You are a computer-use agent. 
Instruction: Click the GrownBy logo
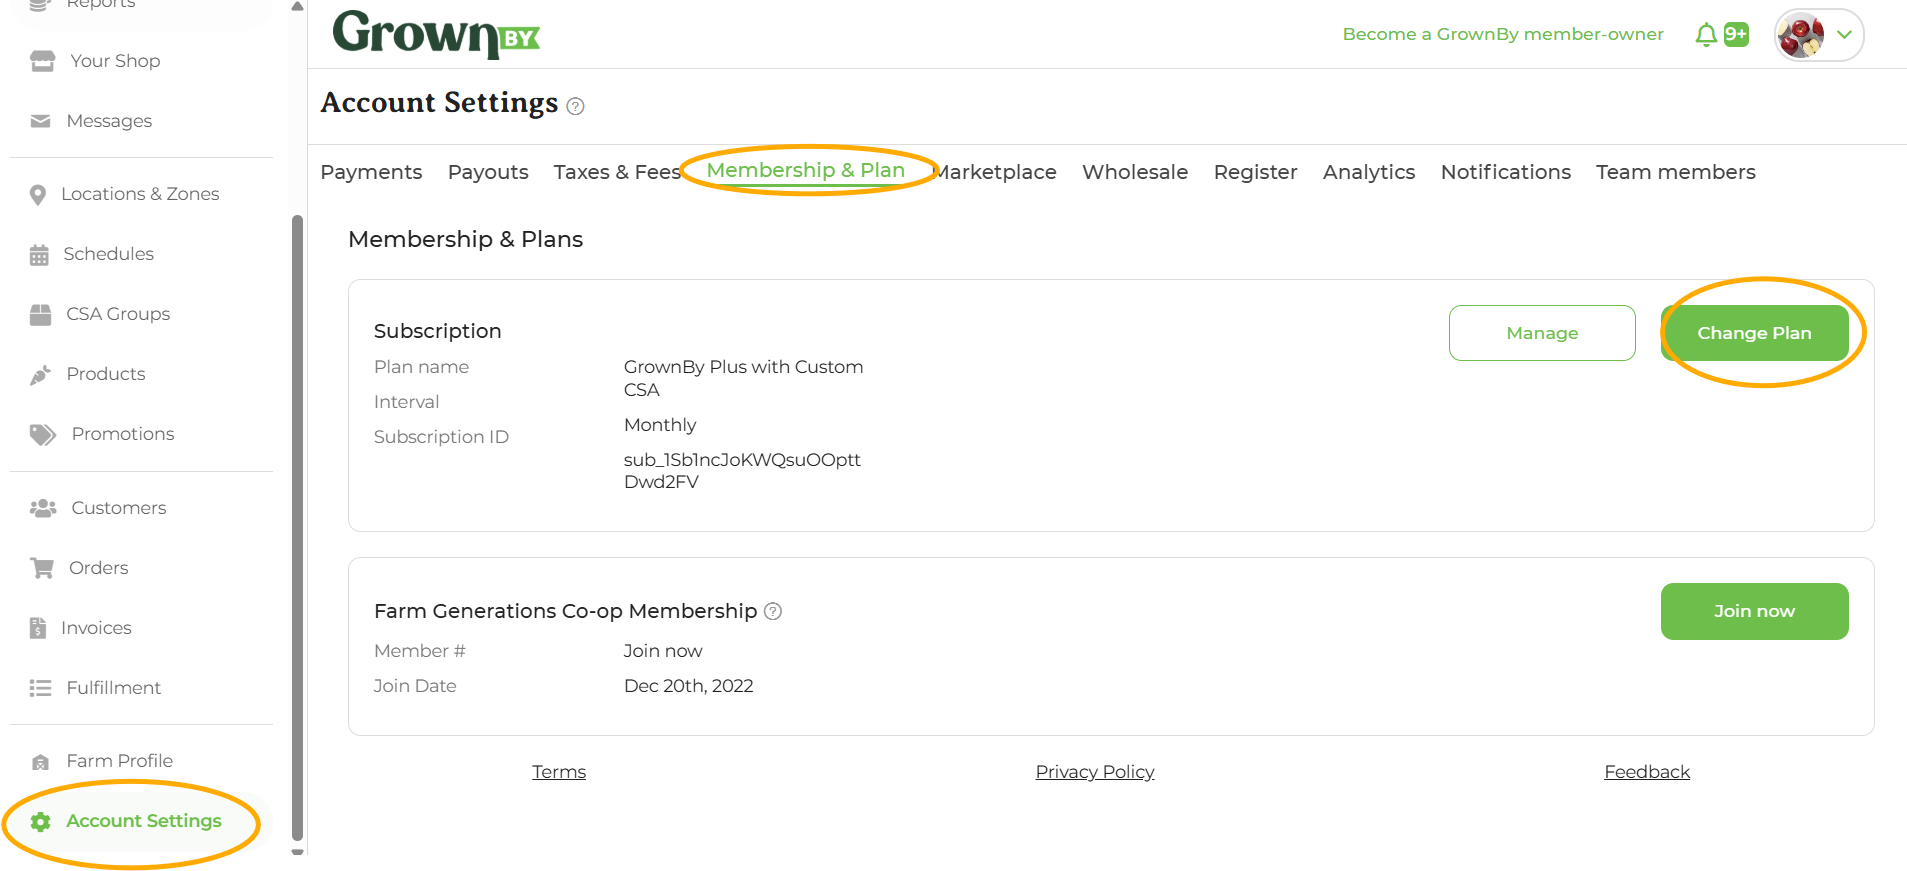coord(436,34)
